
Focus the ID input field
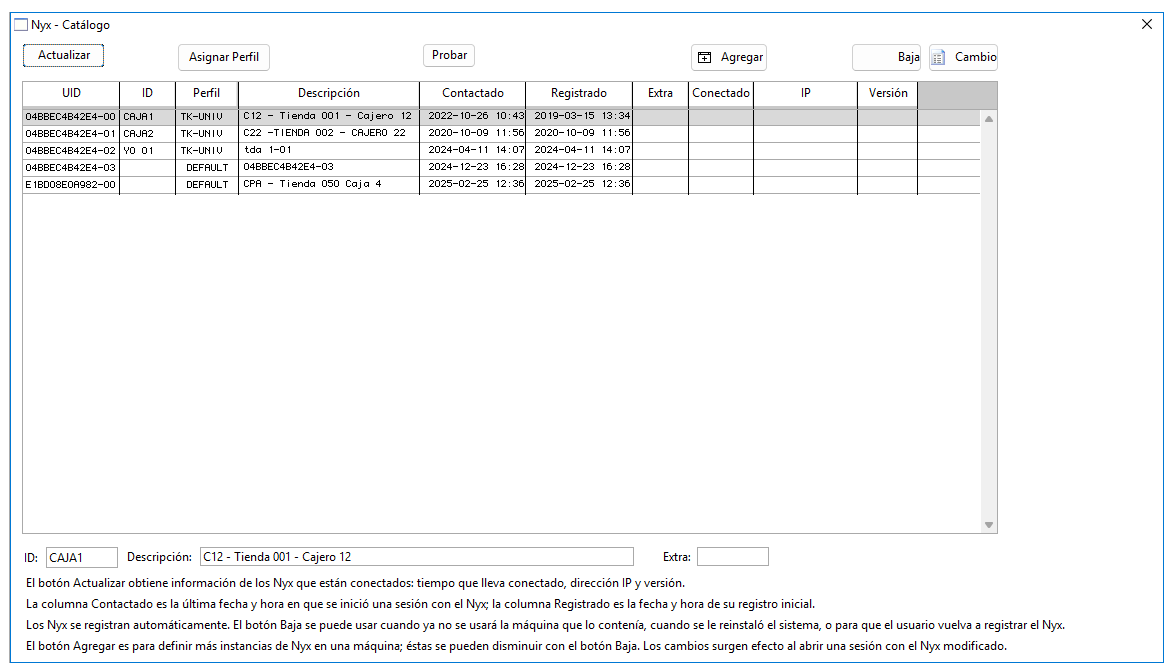[82, 557]
